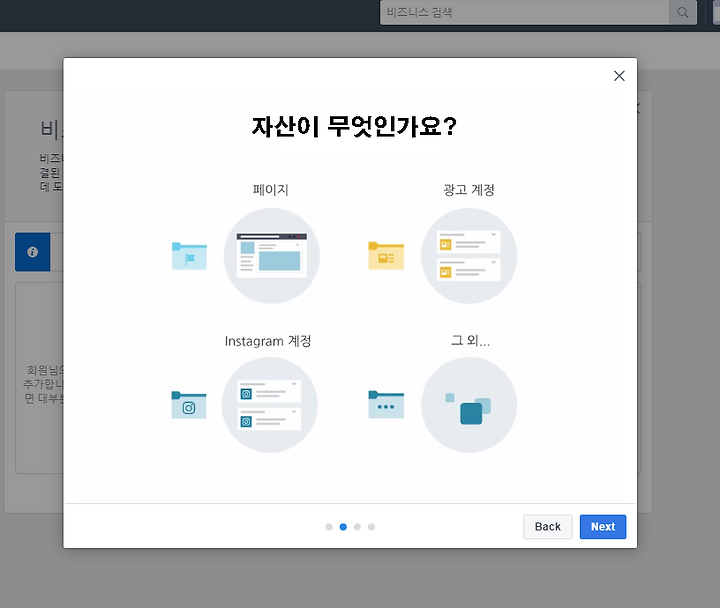Image resolution: width=720 pixels, height=608 pixels.
Task: Click the Instagram folder icon
Action: point(189,405)
